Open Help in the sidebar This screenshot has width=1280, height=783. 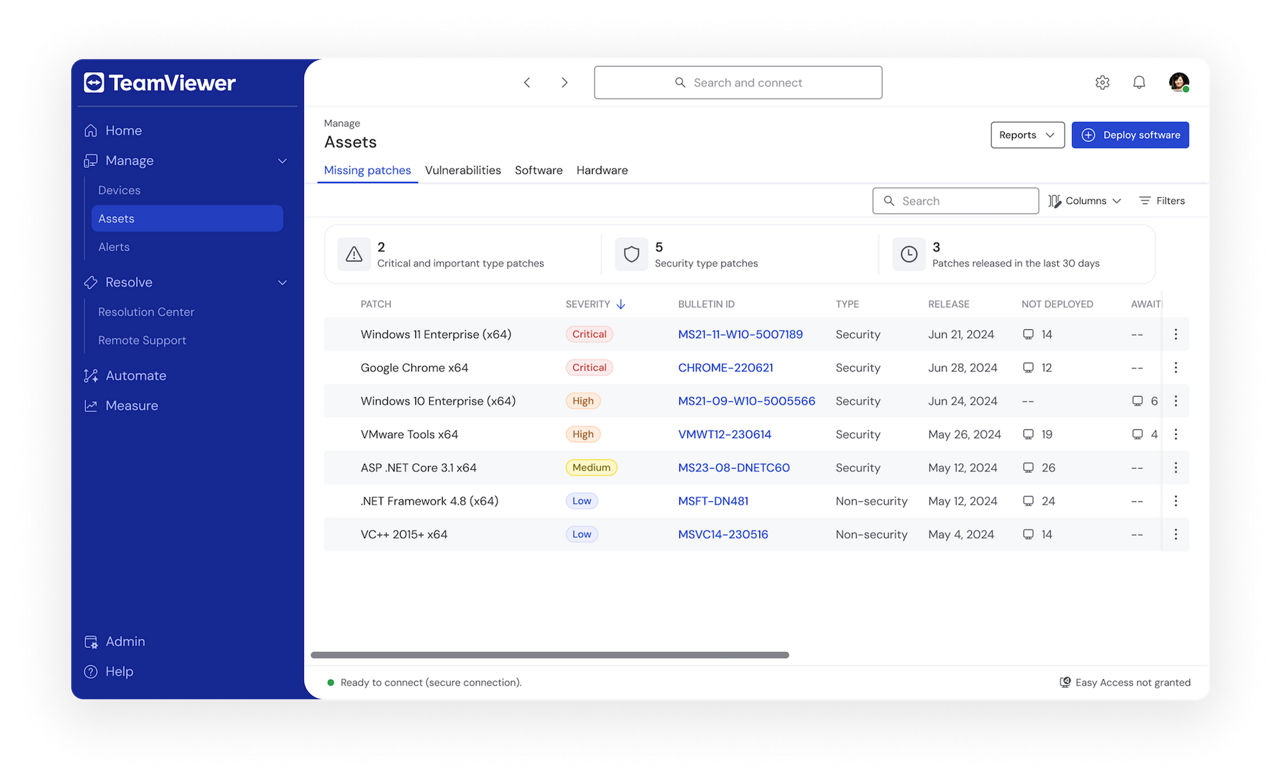pos(108,672)
